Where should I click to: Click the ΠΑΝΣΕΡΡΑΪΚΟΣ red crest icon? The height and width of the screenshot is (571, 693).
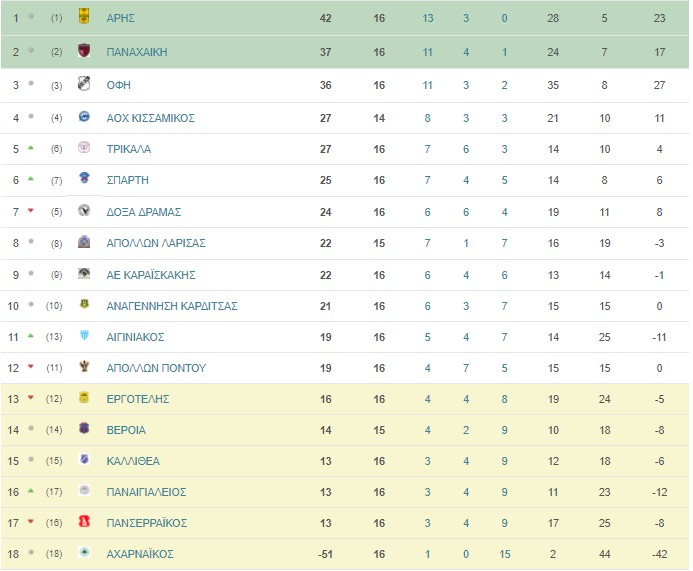pos(84,521)
